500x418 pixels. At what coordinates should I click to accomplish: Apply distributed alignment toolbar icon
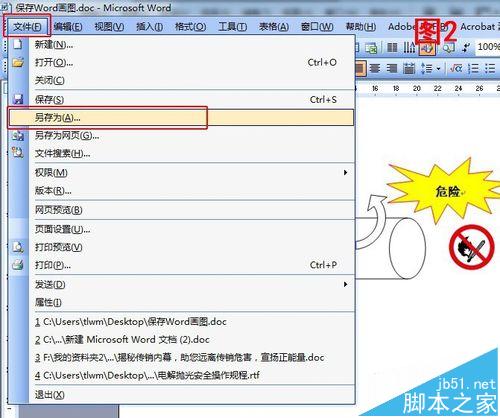click(x=409, y=69)
